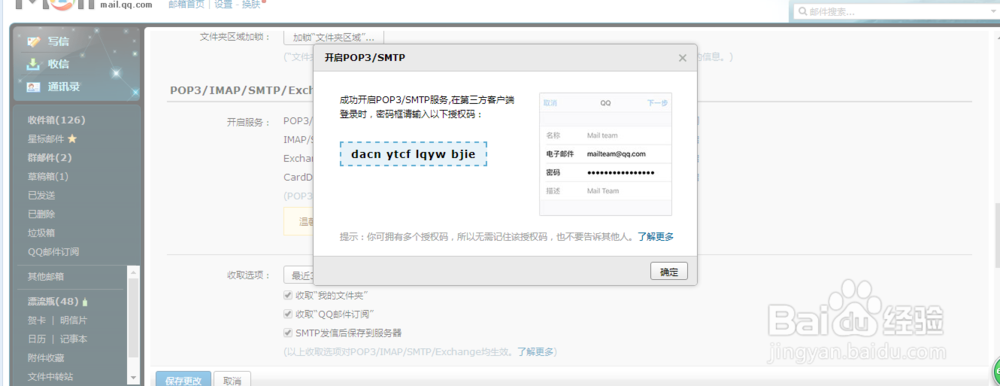This screenshot has height=386, width=1000.
Task: Toggle SMTP发信后保存到服务器 checkbox
Action: [288, 332]
